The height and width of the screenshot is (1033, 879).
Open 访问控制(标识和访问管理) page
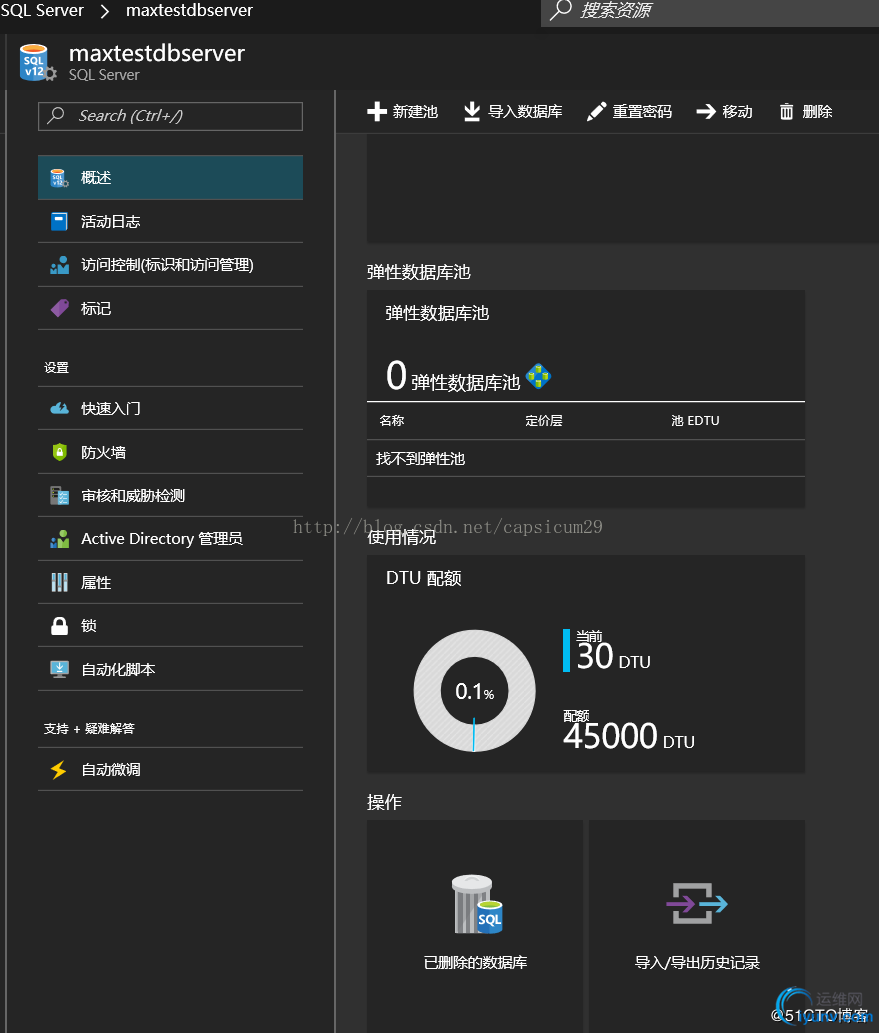pyautogui.click(x=171, y=265)
